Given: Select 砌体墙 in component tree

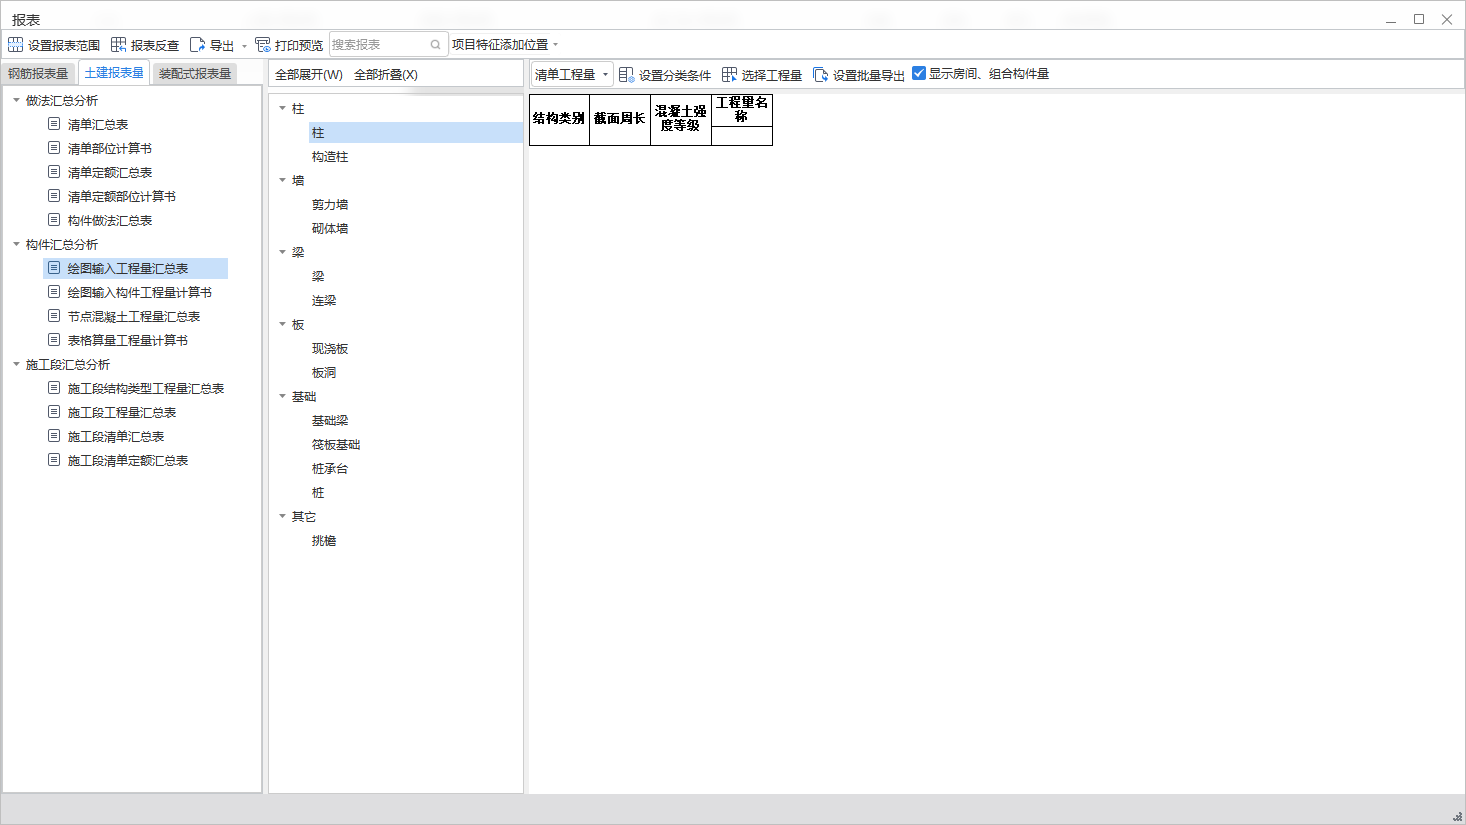Looking at the screenshot, I should click(330, 228).
